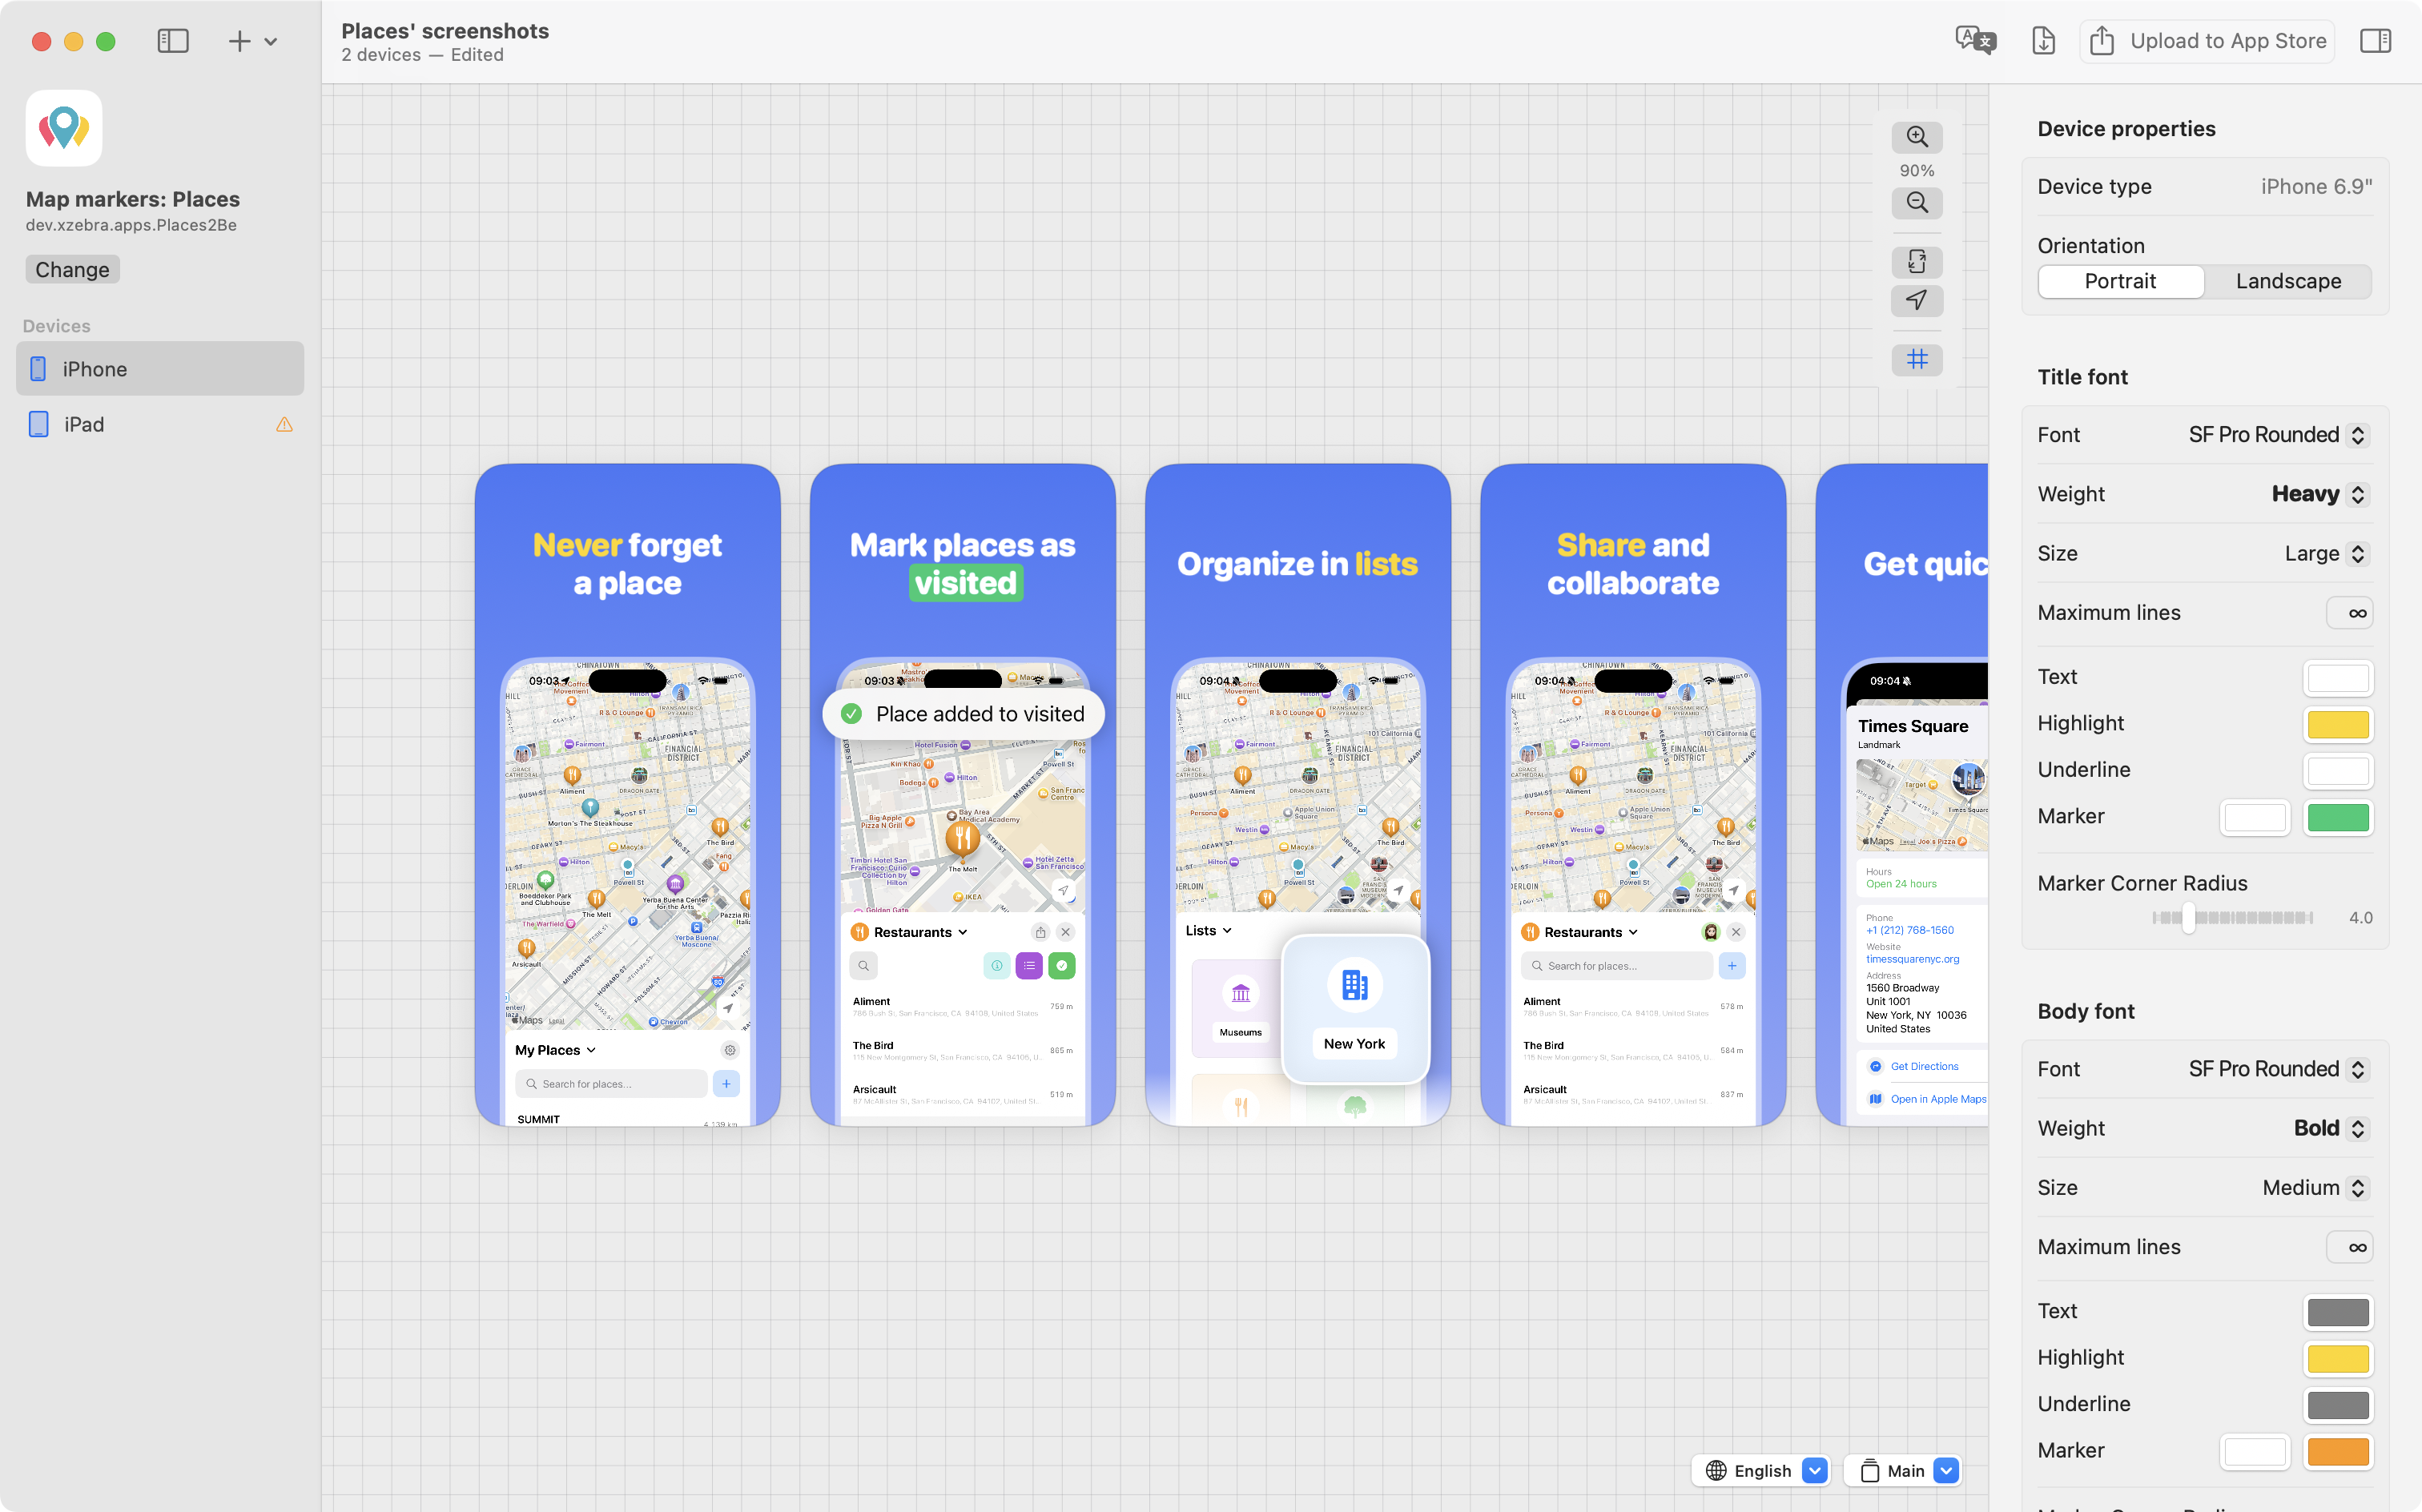
Task: Select the Share and collaborate screenshot
Action: click(1633, 795)
